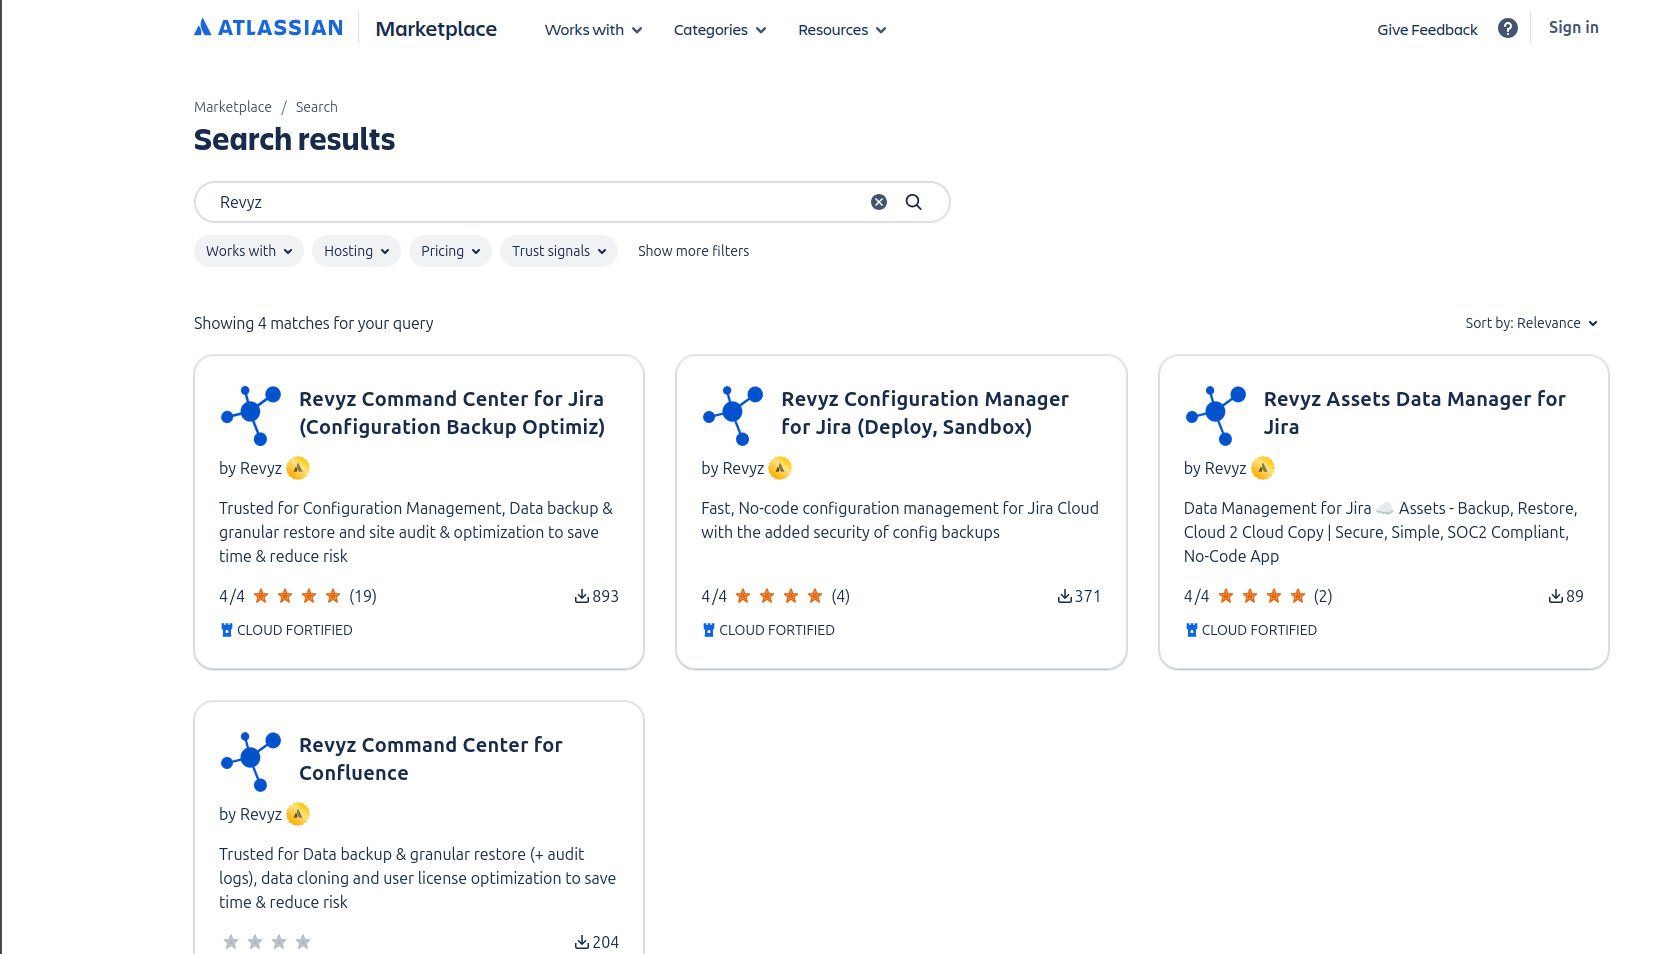
Task: Click Revyz Configuration Manager app logo
Action: [733, 415]
